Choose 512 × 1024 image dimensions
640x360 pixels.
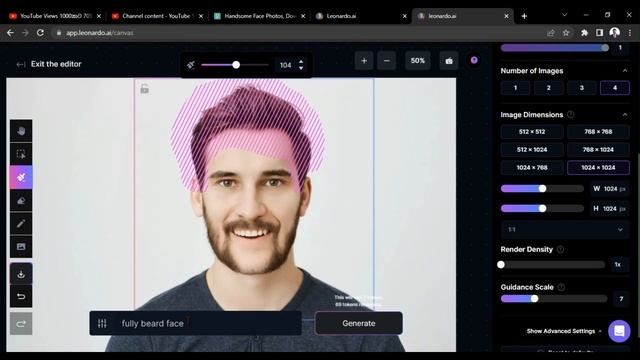(532, 150)
